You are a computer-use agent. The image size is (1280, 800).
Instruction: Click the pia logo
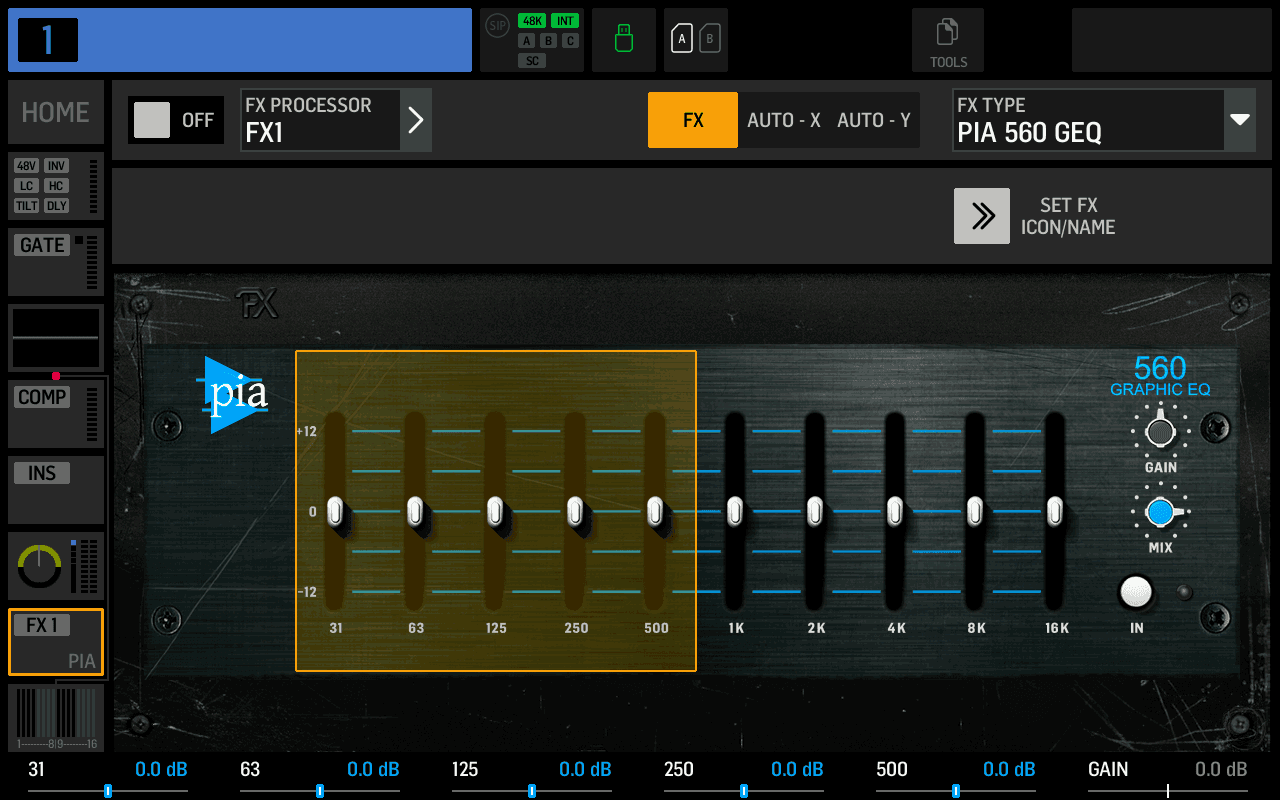233,395
